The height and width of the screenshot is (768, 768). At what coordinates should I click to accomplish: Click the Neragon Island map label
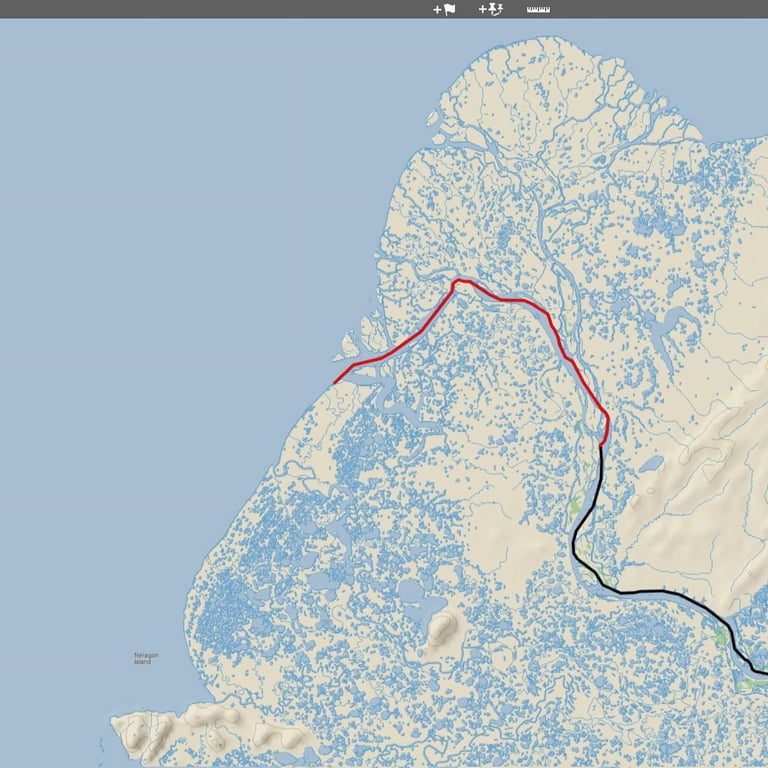coord(146,658)
